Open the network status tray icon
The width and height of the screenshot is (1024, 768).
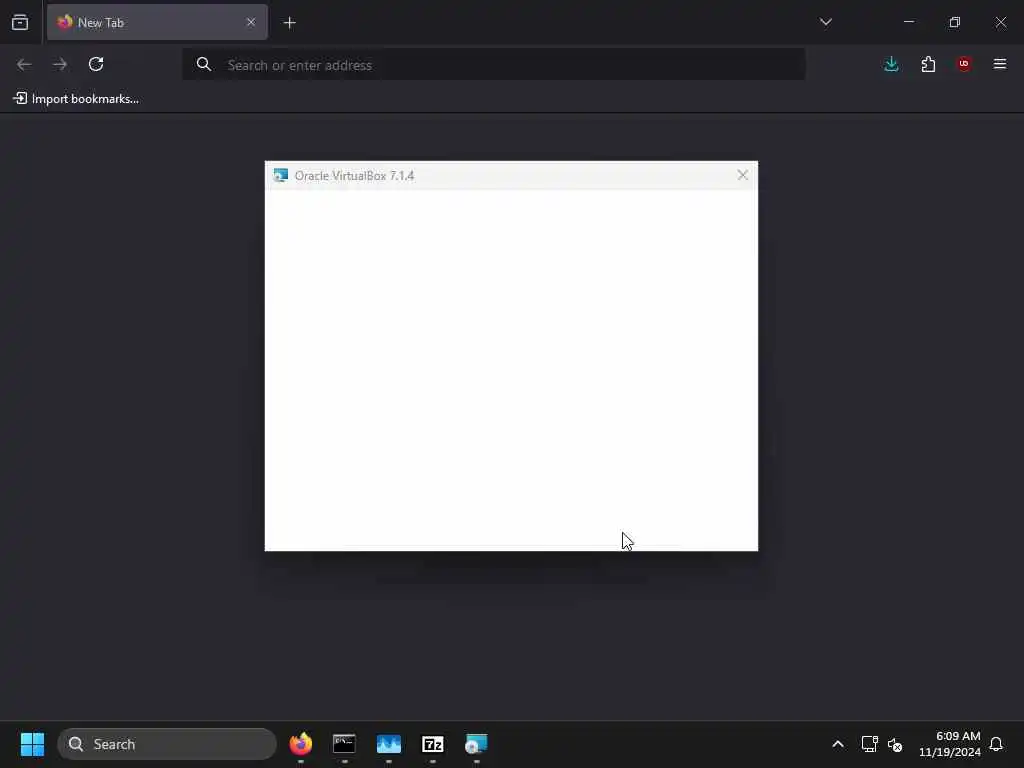click(x=869, y=744)
